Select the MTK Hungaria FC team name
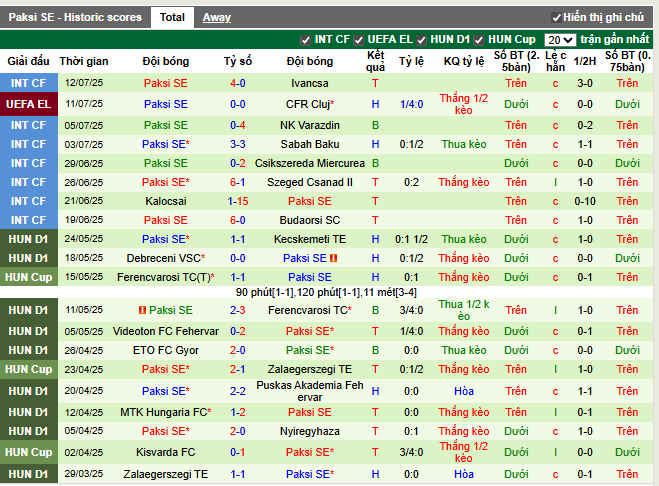 pos(163,412)
